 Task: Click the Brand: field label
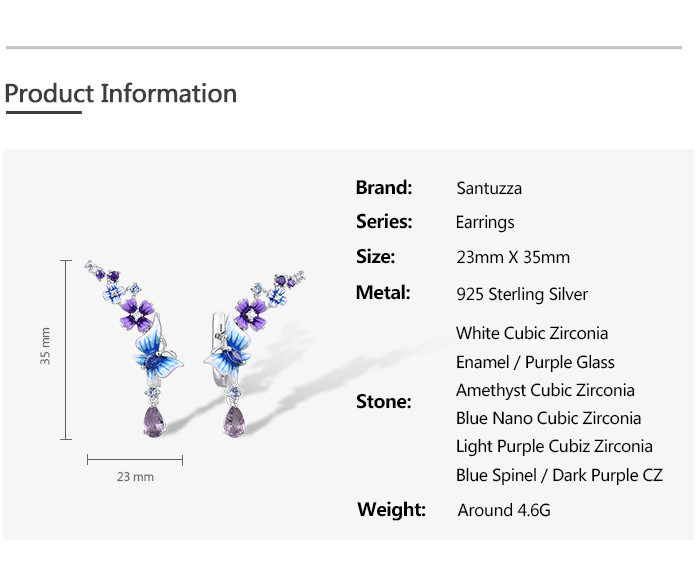tap(384, 187)
